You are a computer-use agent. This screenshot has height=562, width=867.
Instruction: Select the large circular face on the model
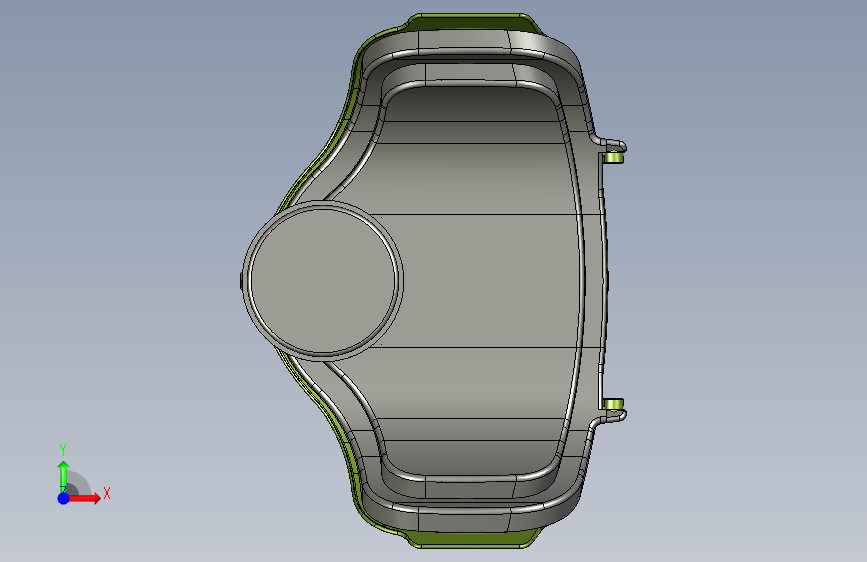[323, 280]
